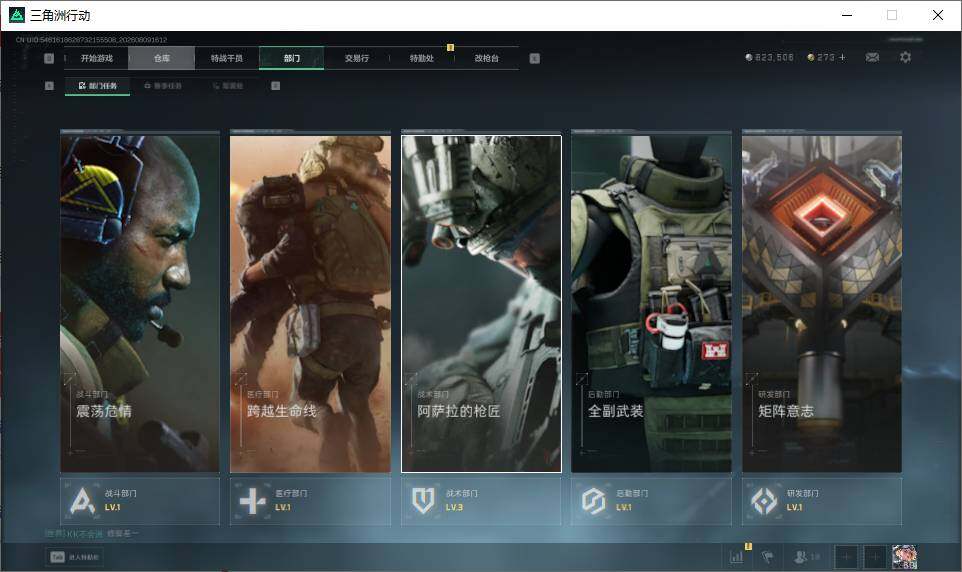Image resolution: width=962 pixels, height=572 pixels.
Task: Open the statistics bar chart icon
Action: [x=736, y=557]
